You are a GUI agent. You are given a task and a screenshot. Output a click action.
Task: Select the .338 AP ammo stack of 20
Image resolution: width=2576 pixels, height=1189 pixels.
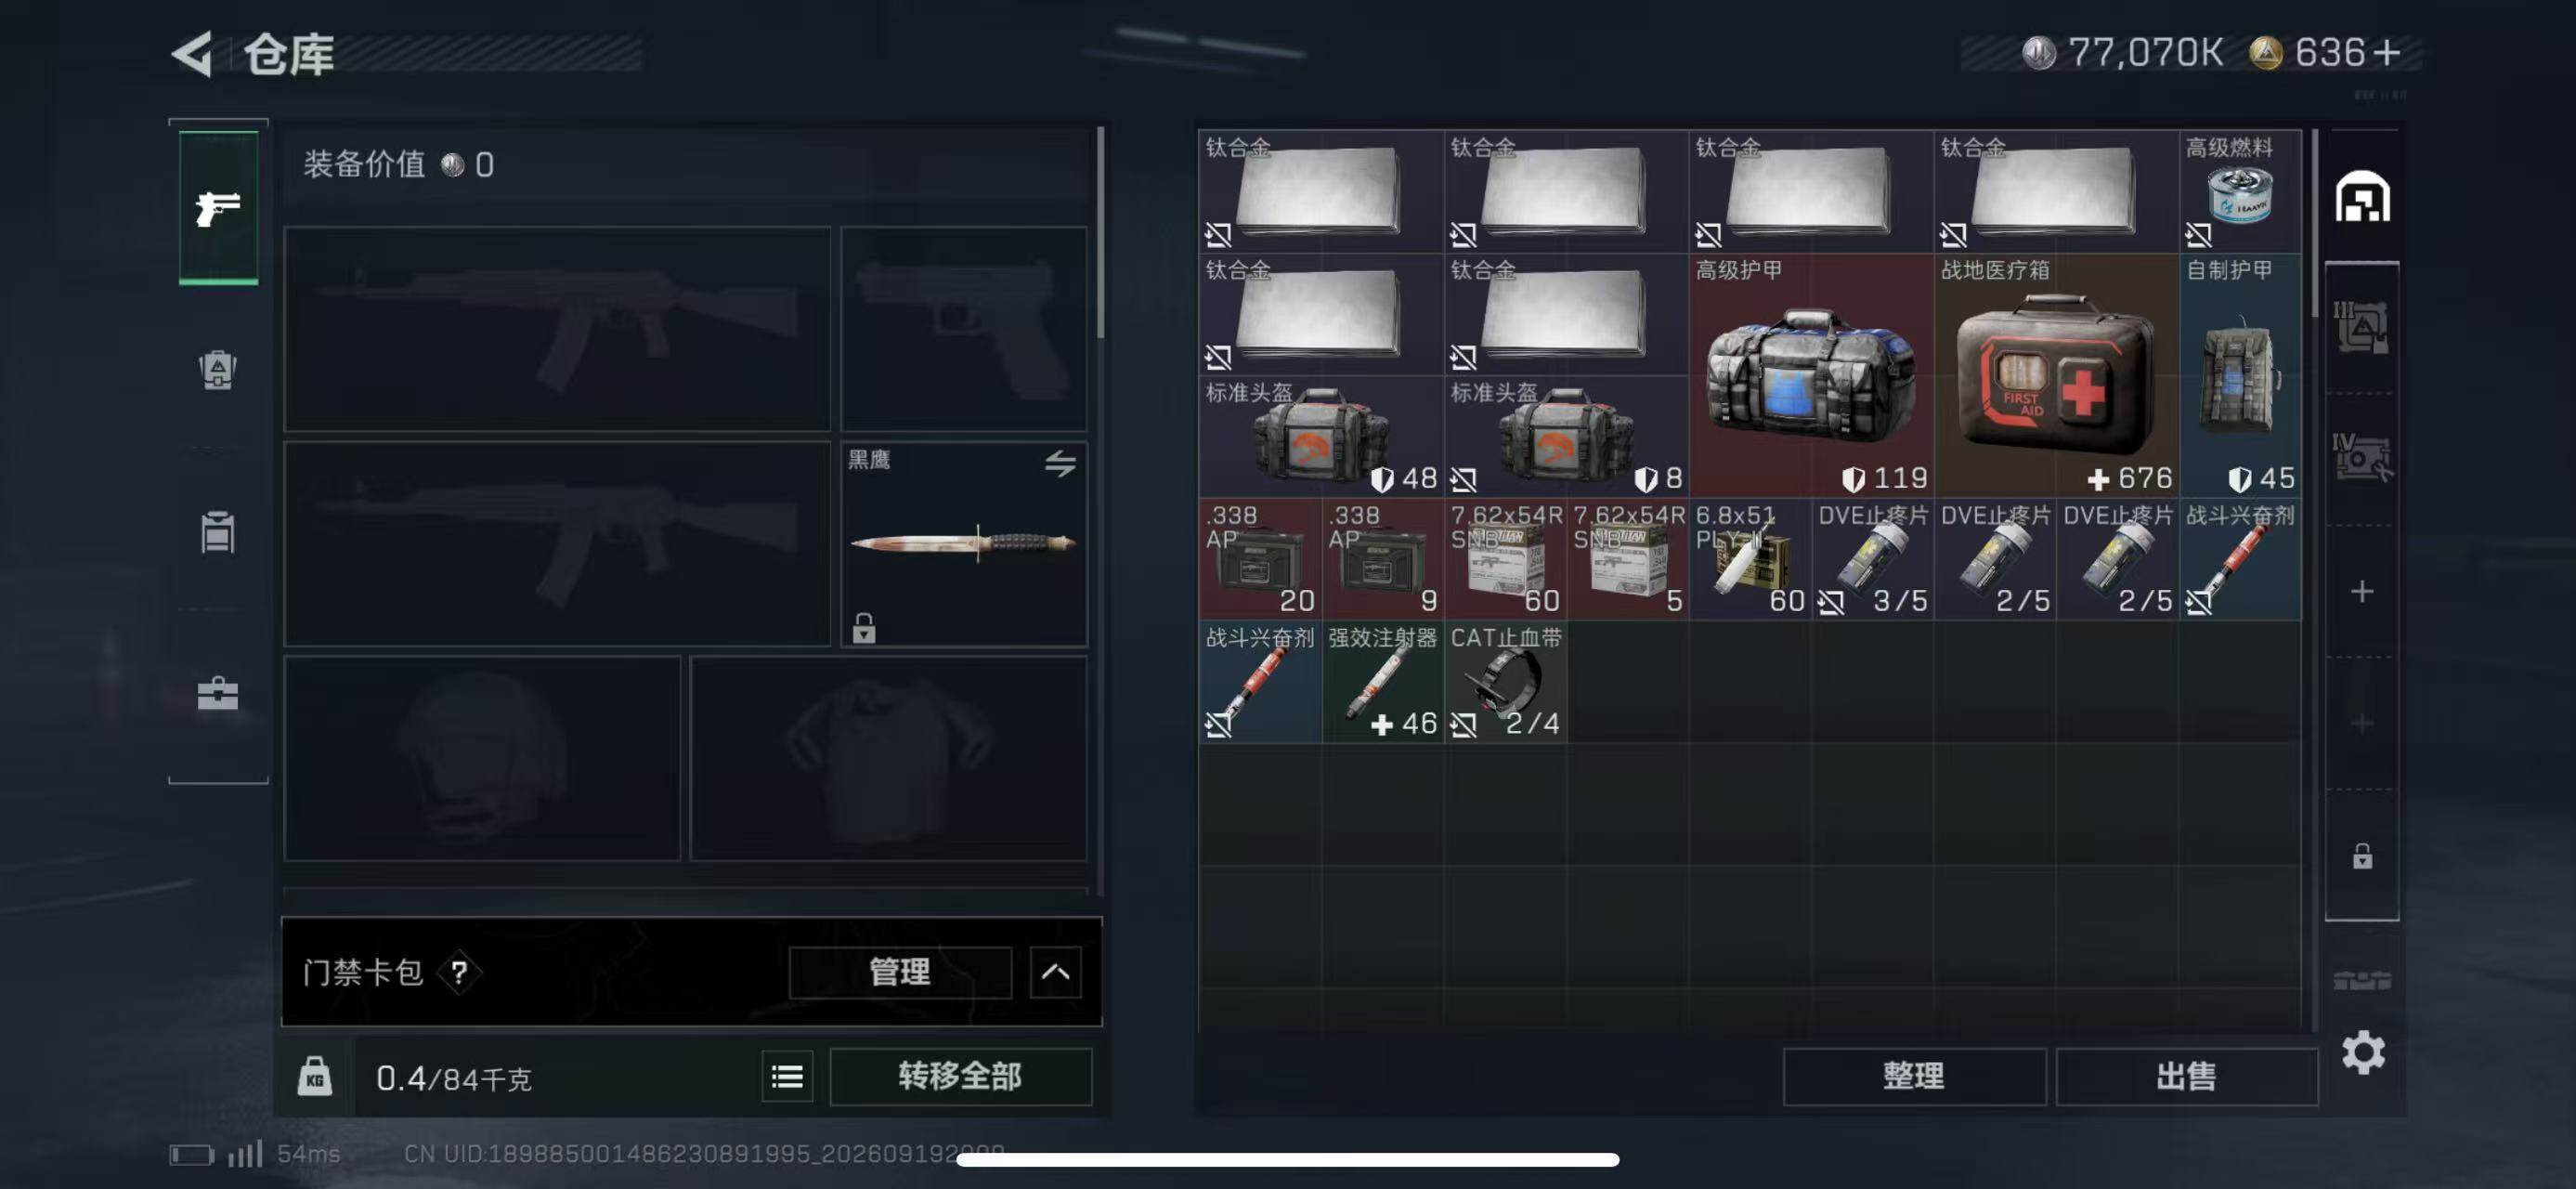tap(1260, 559)
